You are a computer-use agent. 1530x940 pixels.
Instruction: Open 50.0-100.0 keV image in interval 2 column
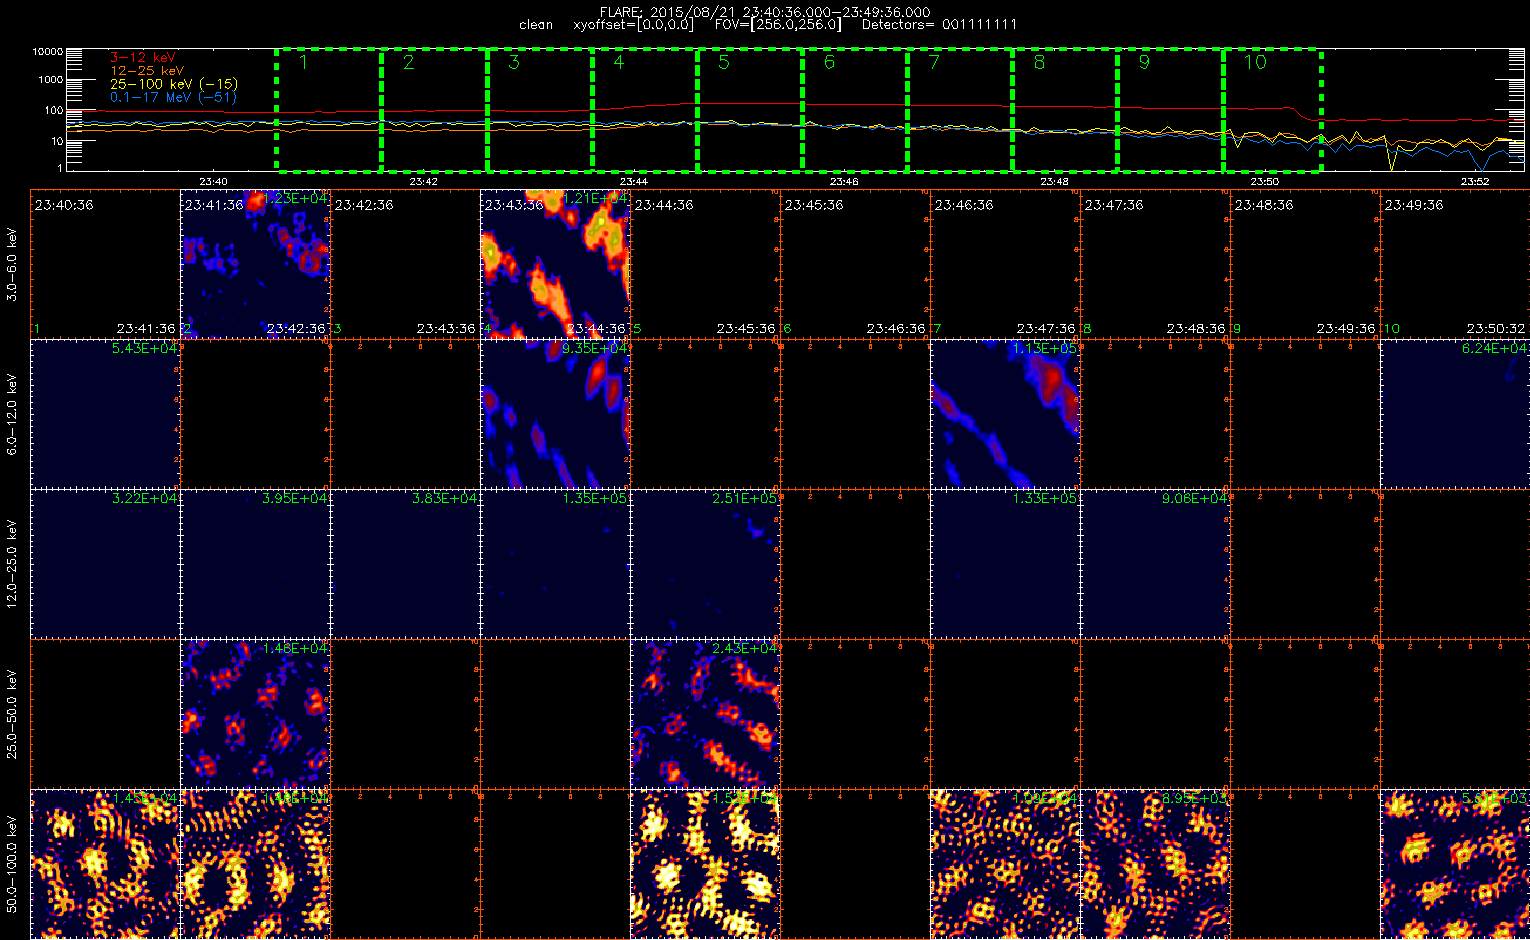[255, 863]
